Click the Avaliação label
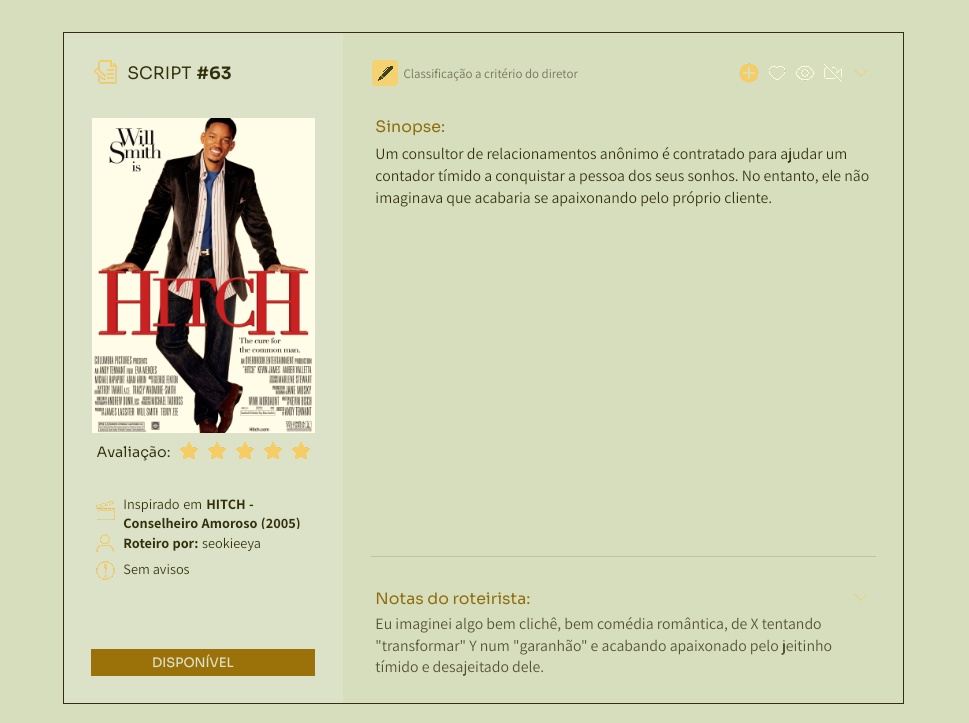 133,452
